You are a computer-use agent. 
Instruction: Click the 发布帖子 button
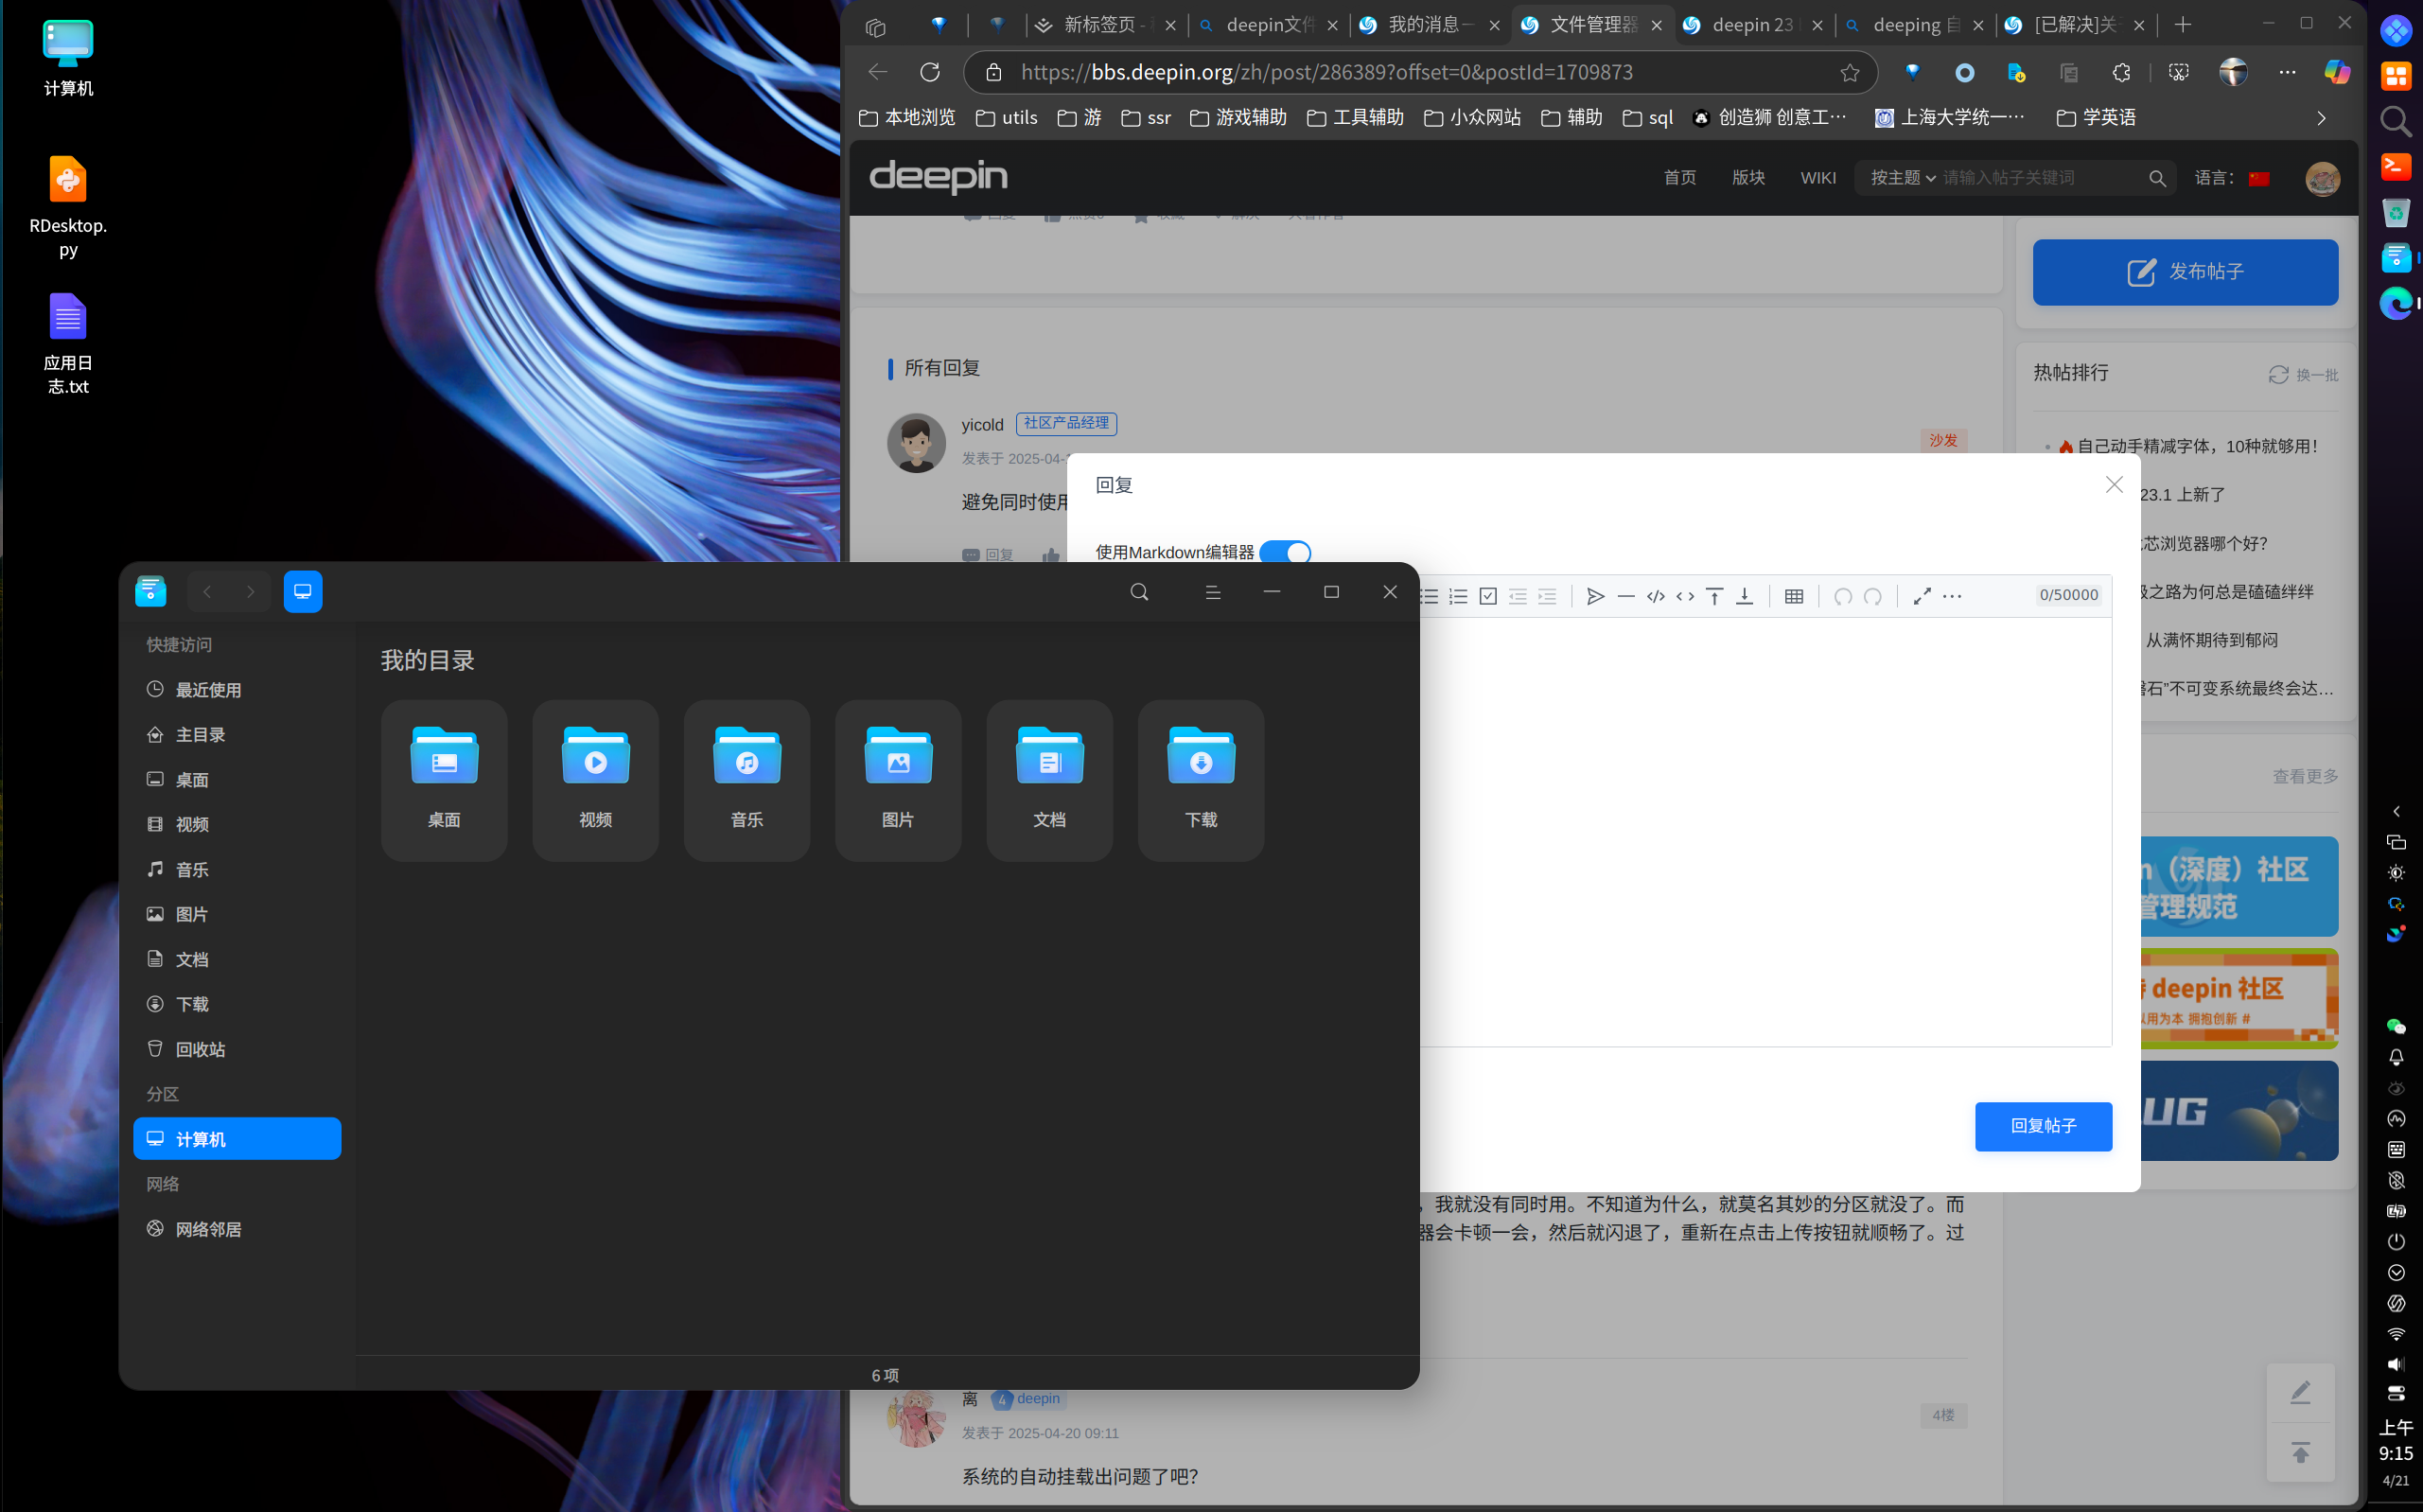(x=2185, y=272)
